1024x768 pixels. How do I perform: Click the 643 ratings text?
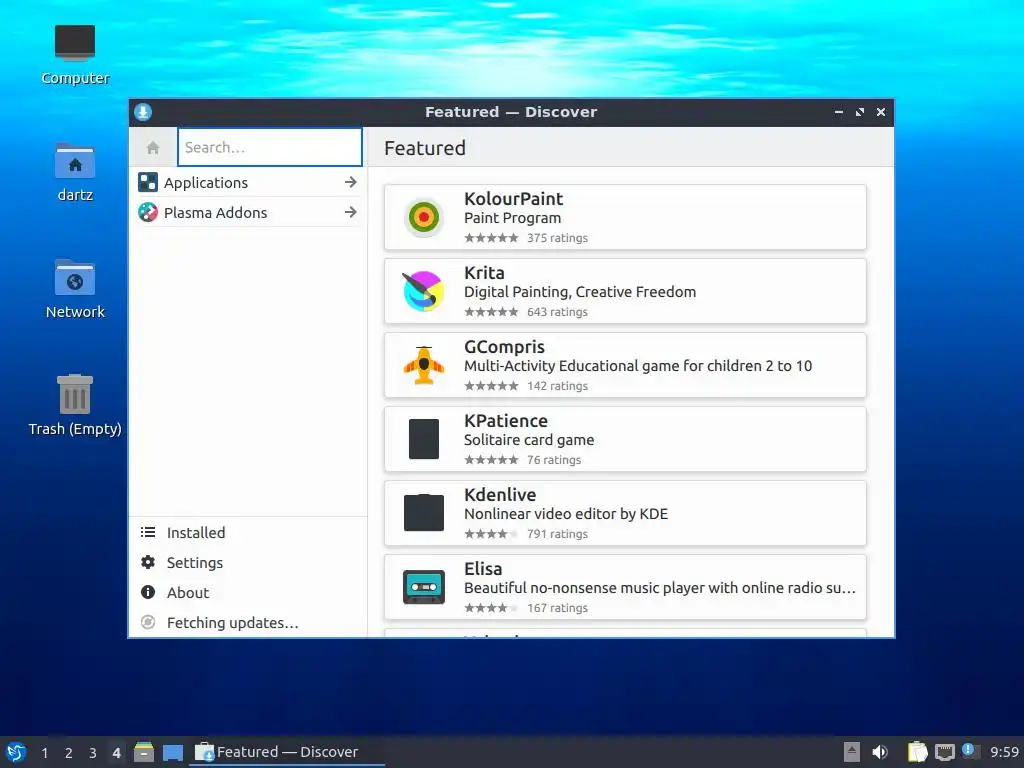point(557,312)
